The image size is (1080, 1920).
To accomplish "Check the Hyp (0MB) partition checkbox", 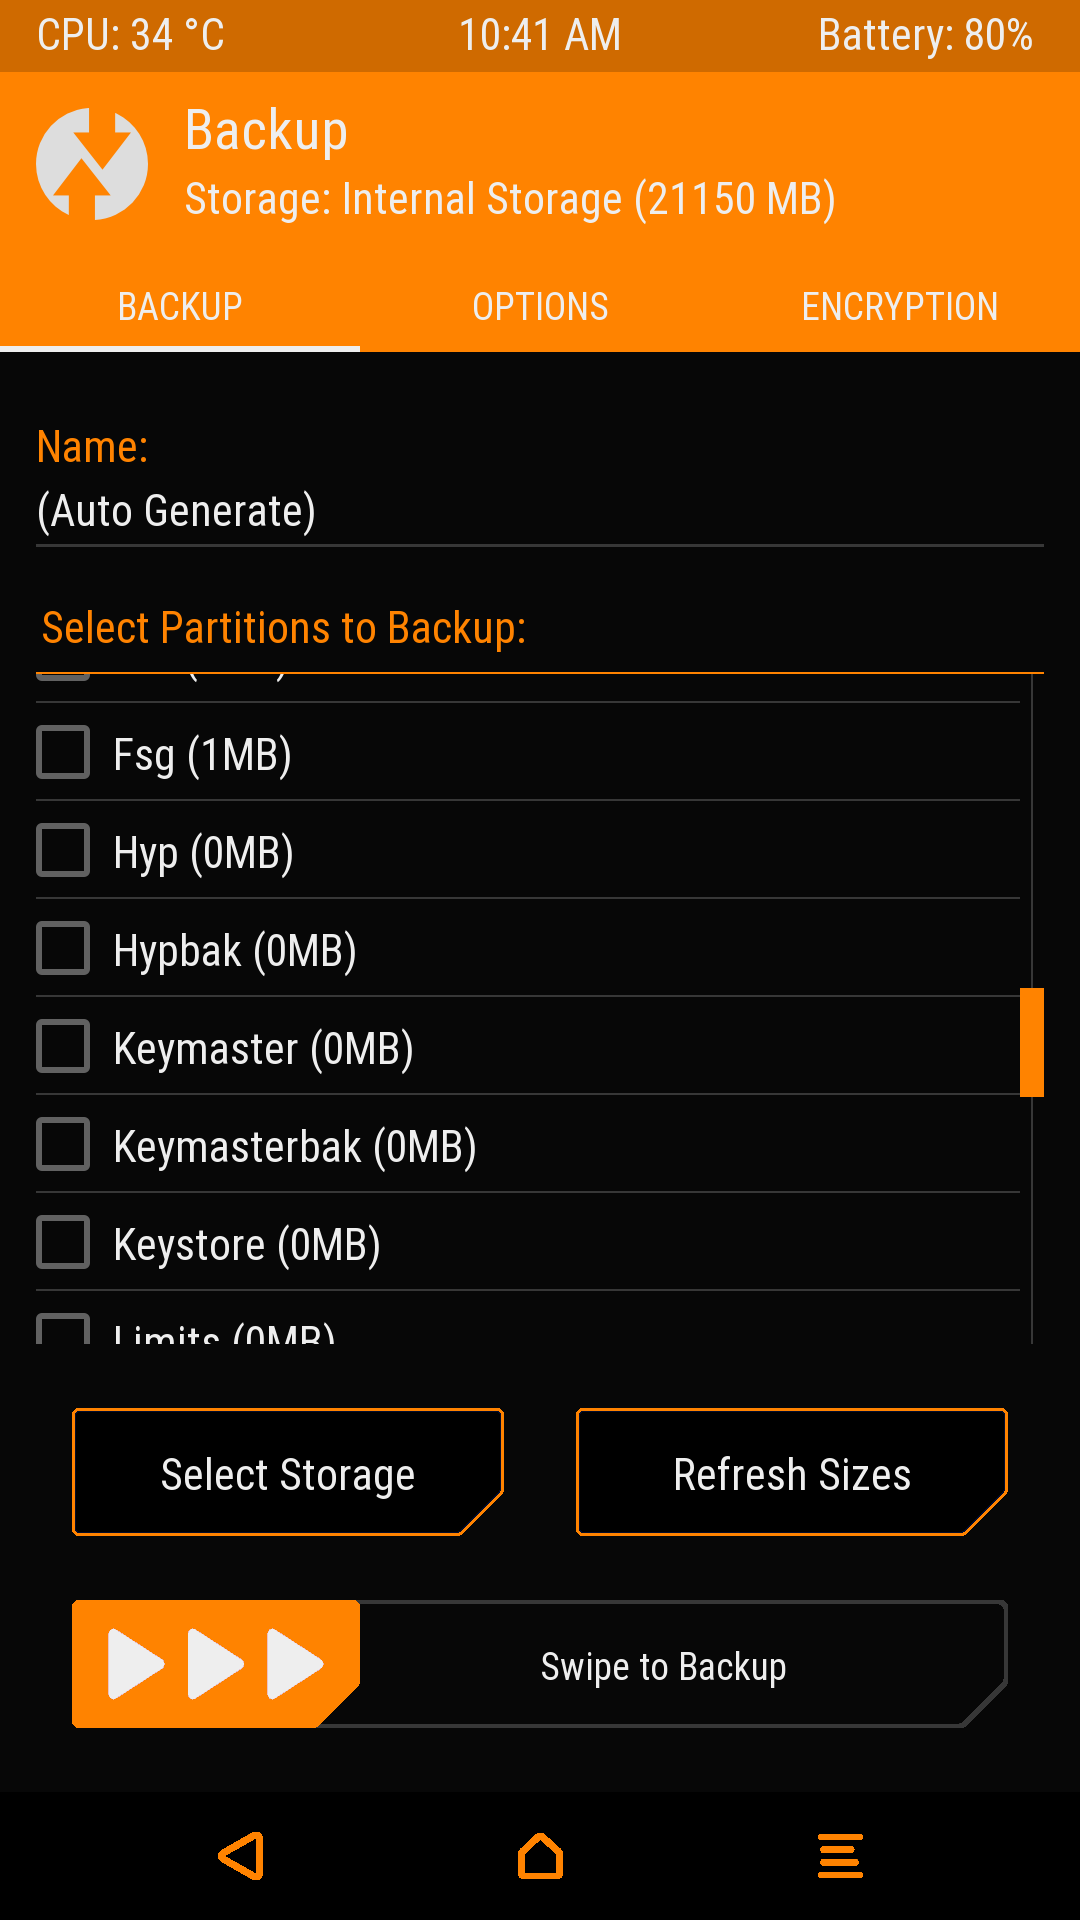I will pyautogui.click(x=63, y=850).
